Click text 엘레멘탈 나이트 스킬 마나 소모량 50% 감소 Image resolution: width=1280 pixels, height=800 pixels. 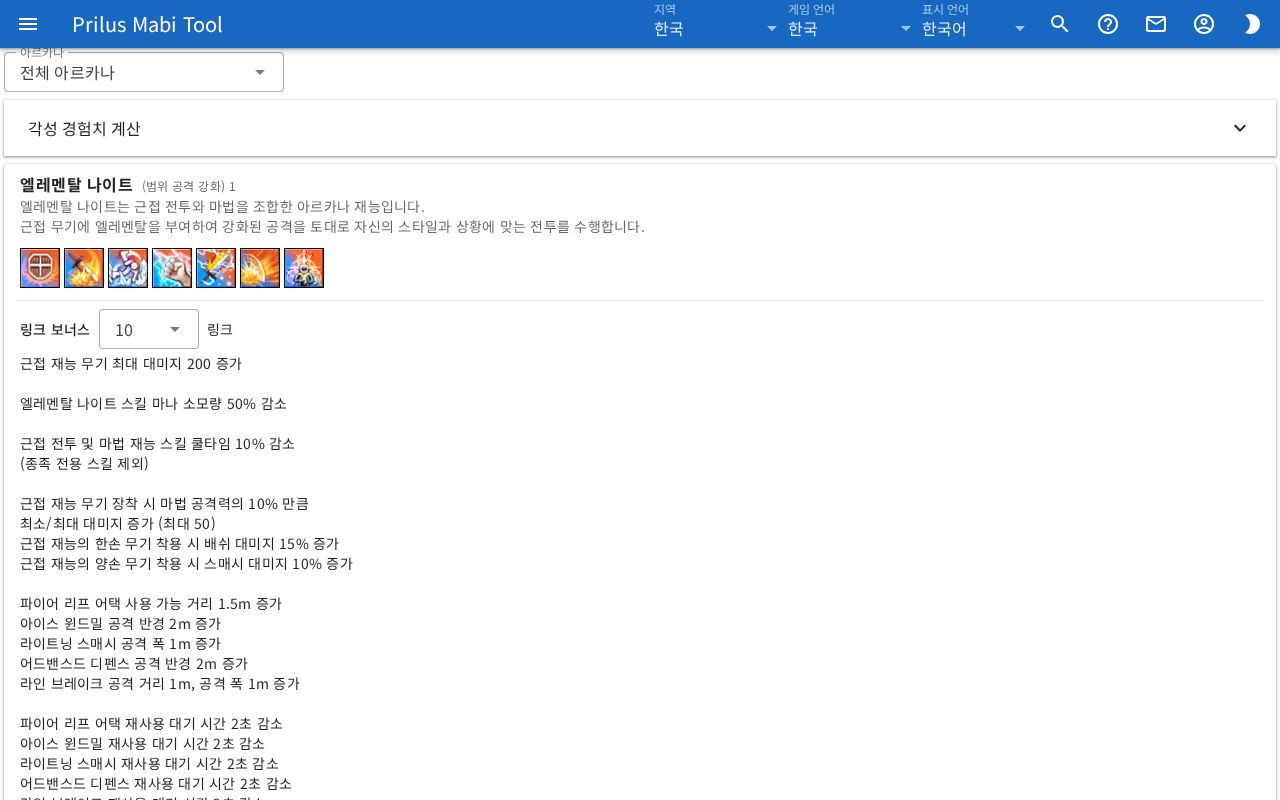pos(153,404)
